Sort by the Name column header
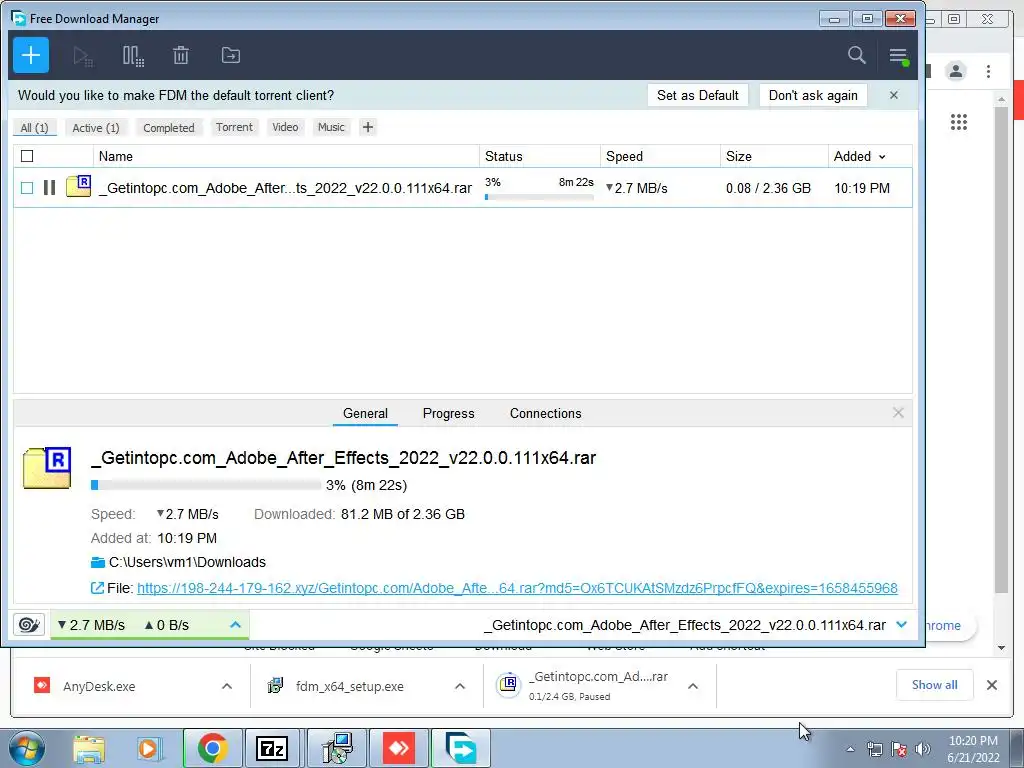 click(x=286, y=156)
